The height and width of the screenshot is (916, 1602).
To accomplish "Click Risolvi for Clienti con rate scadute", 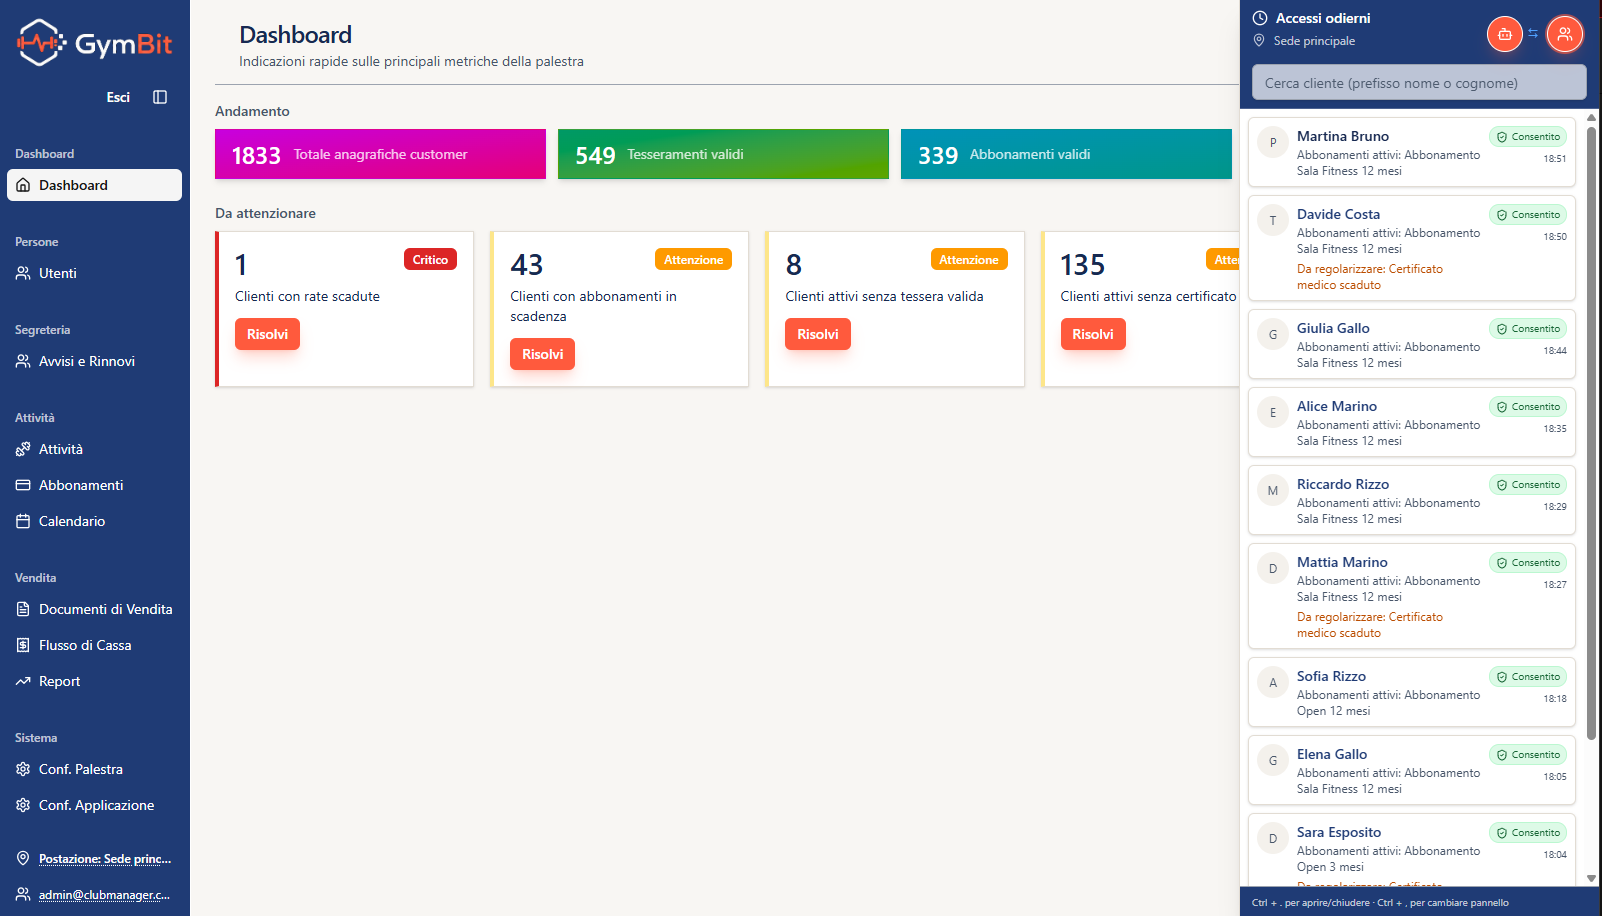I will [x=267, y=334].
